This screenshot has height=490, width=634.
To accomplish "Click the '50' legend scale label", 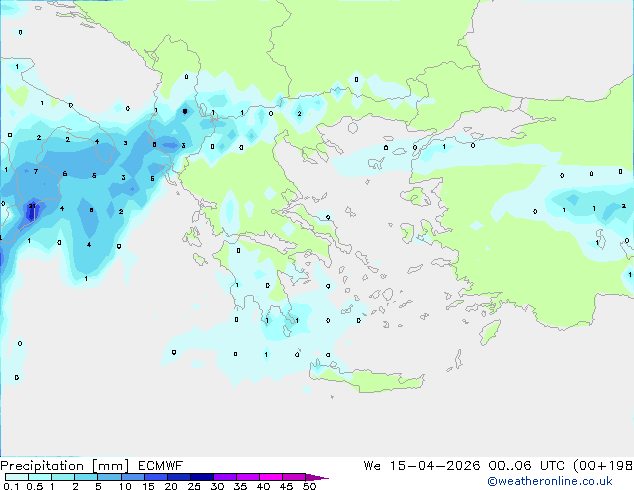I will pos(310,486).
